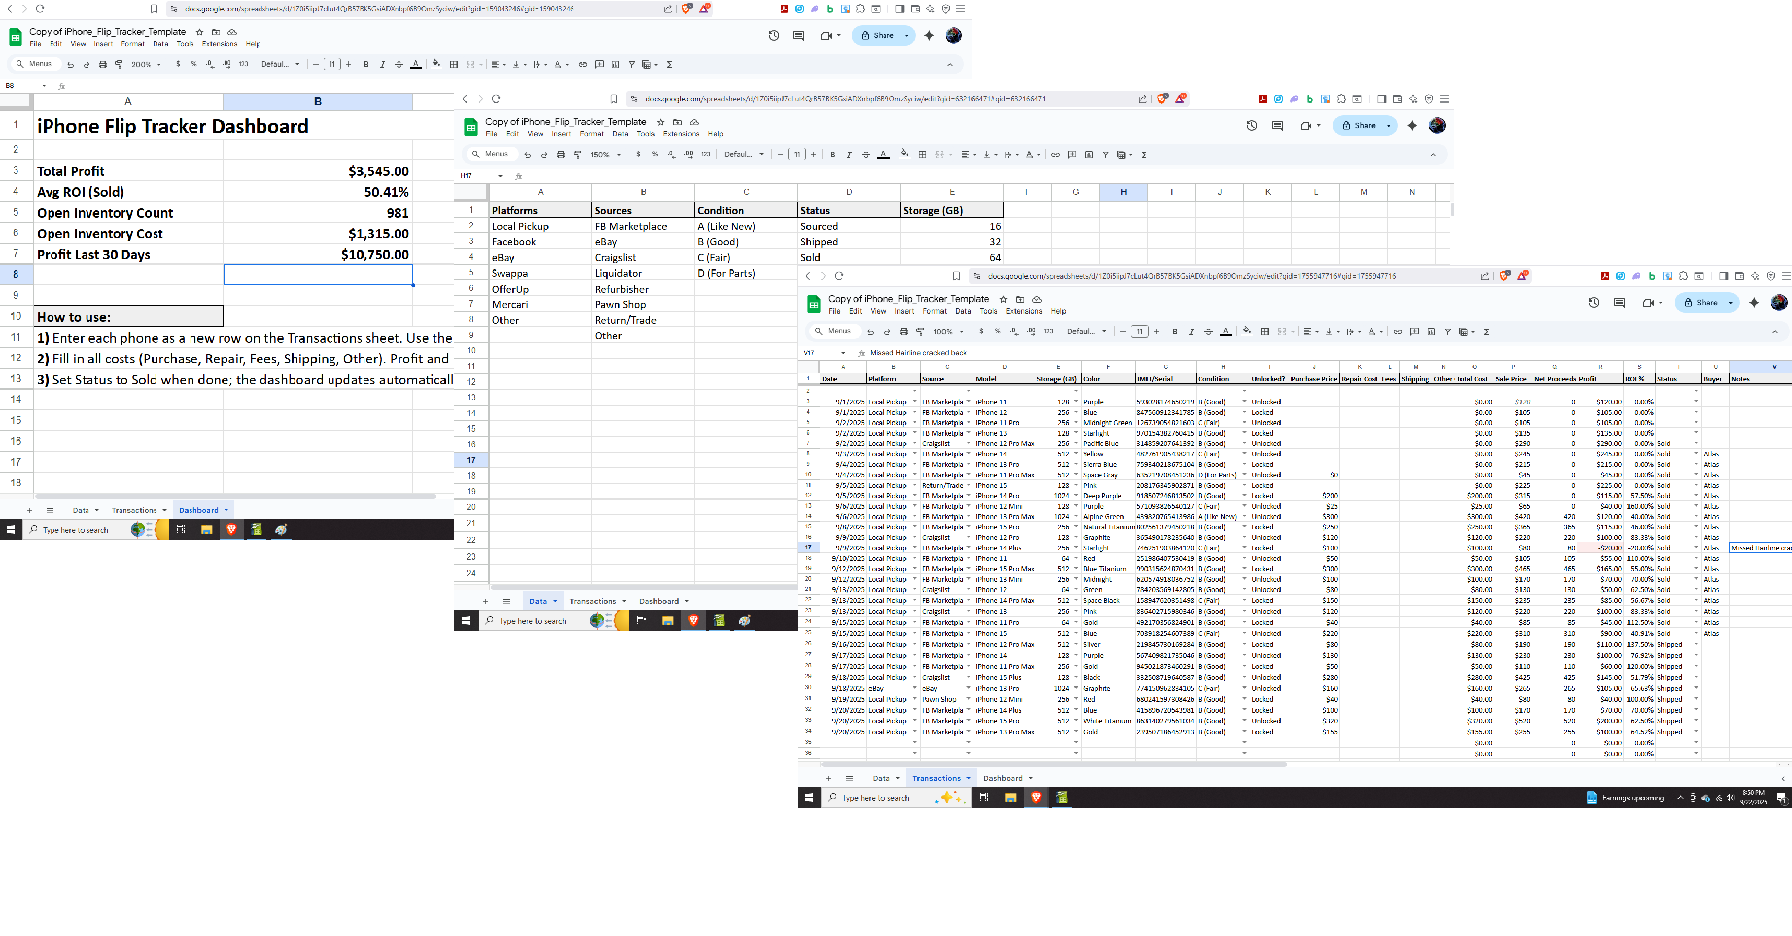Show all sheets list in Dashboard window
Image resolution: width=1792 pixels, height=936 pixels.
[50, 510]
